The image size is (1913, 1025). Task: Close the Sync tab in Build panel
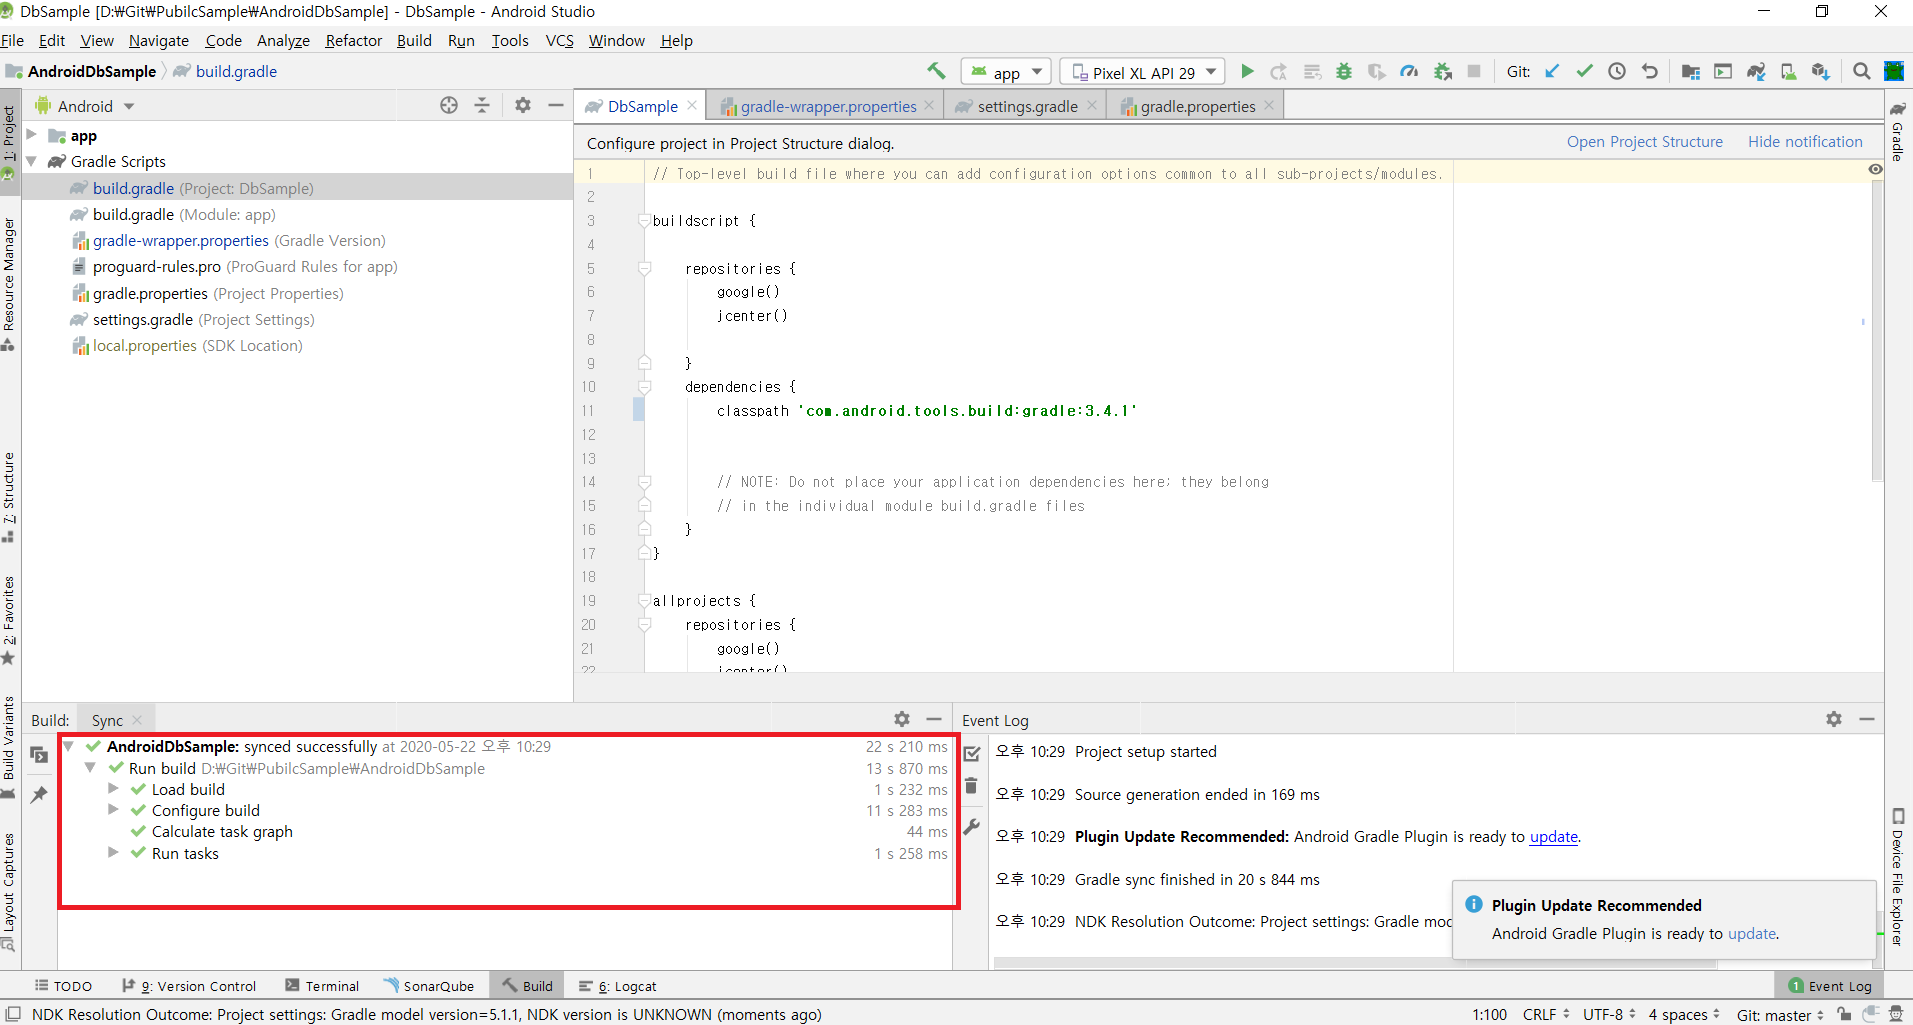click(x=137, y=720)
